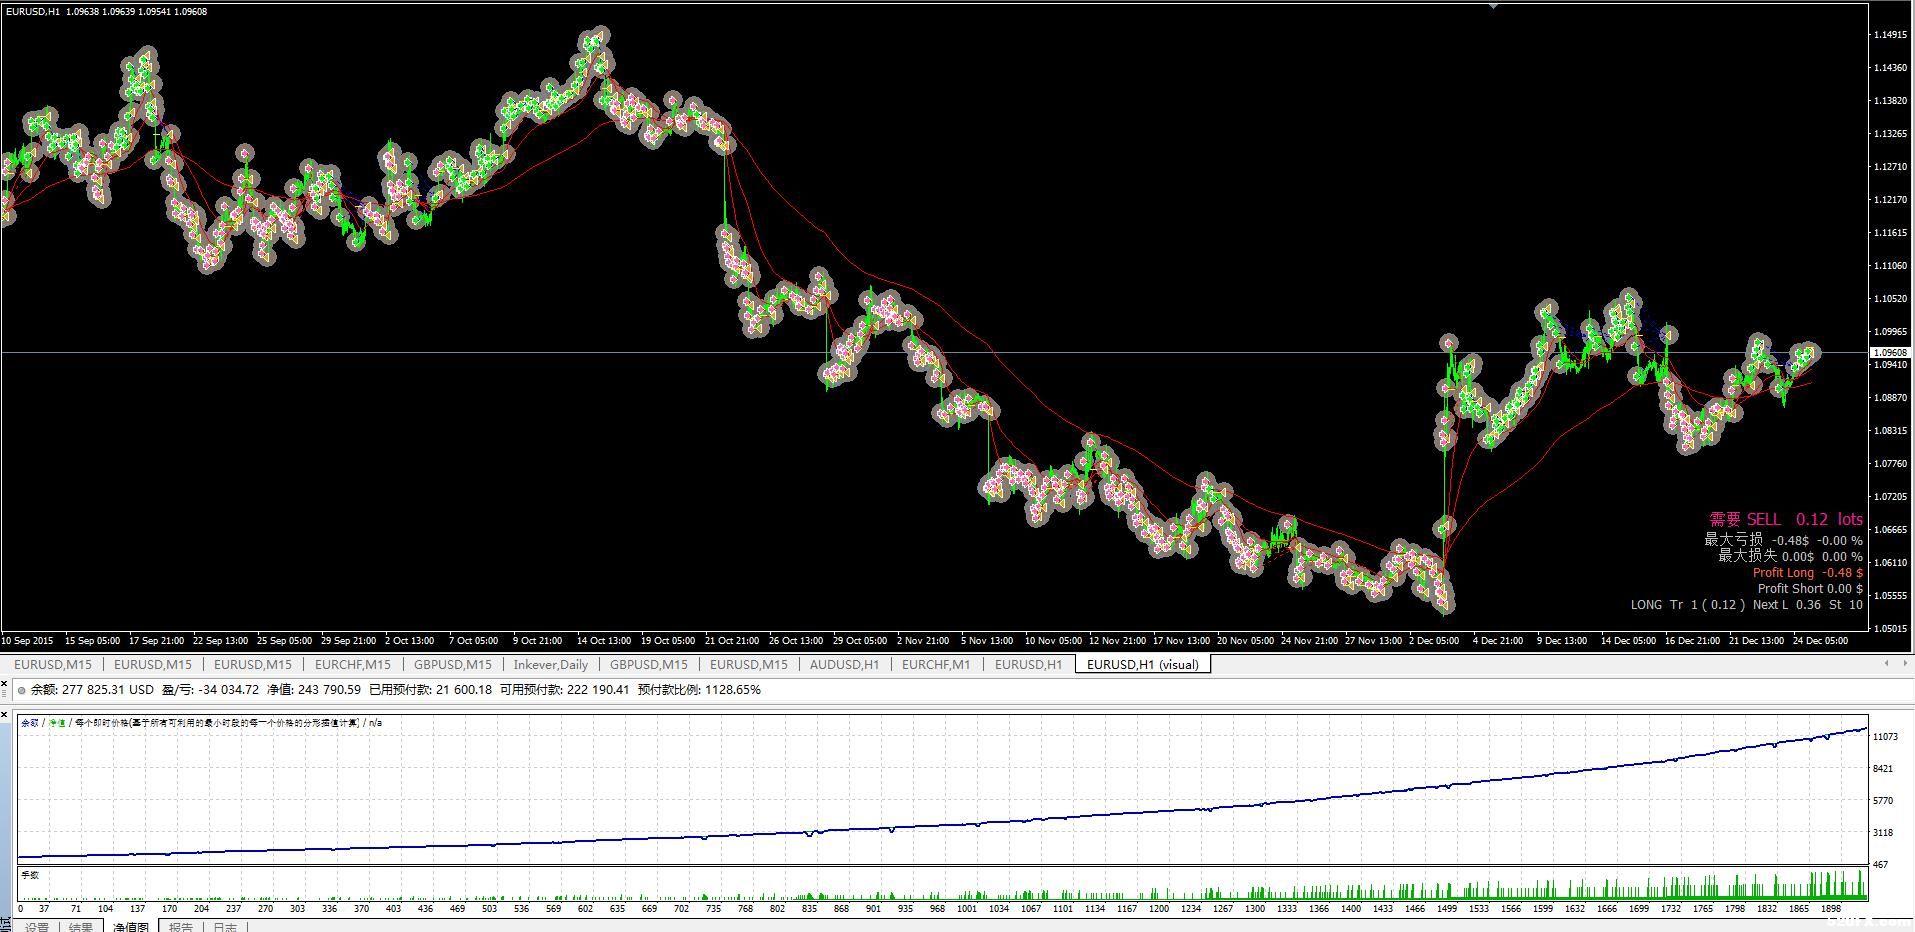Click the 1.14915 price axis label
The width and height of the screenshot is (1915, 932).
[1892, 35]
